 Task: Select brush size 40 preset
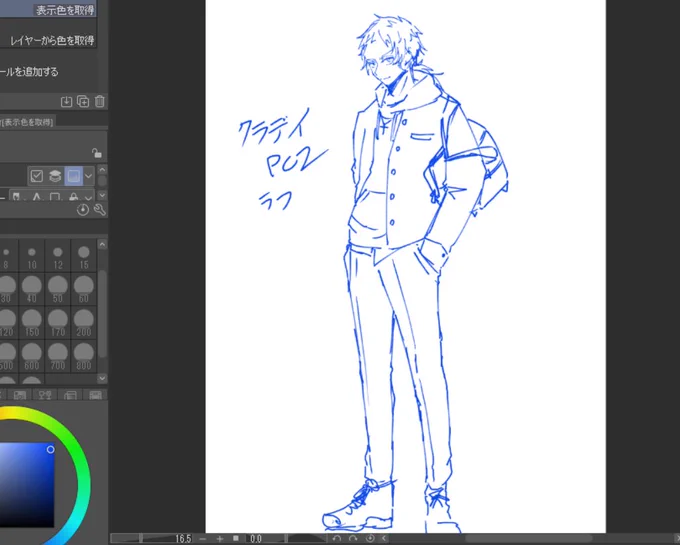(32, 289)
